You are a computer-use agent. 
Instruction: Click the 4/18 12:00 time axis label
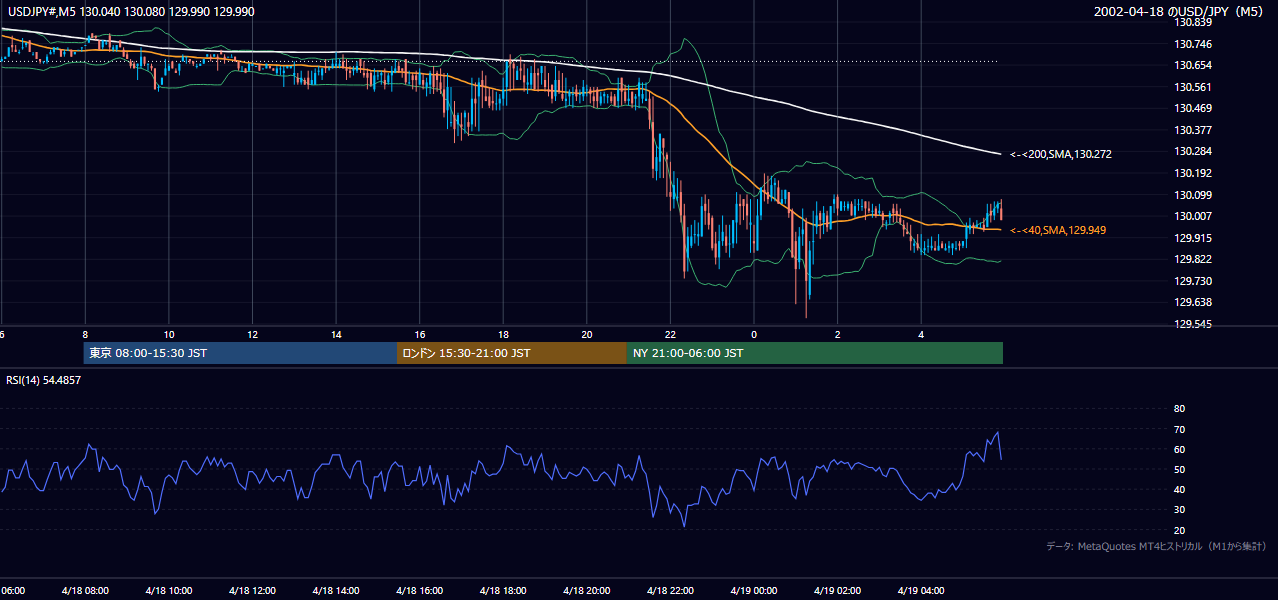tap(252, 591)
